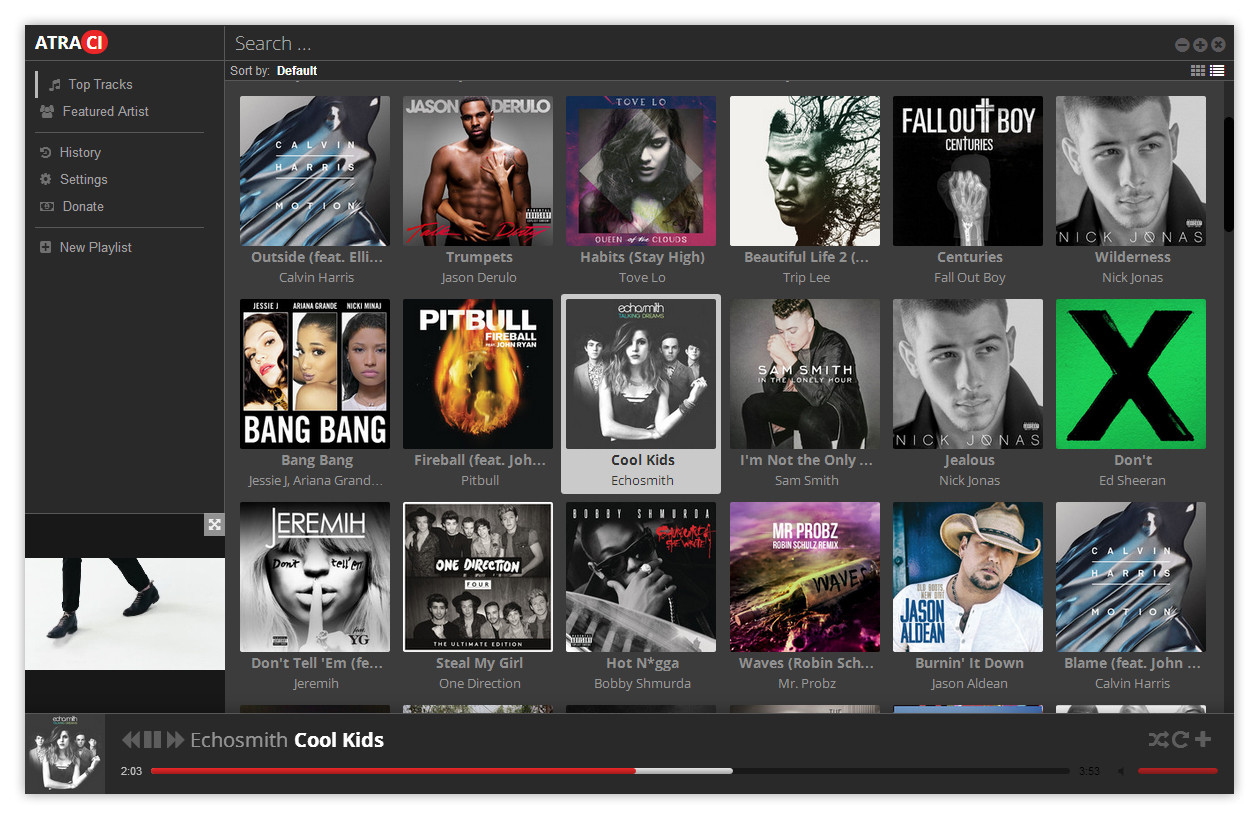The width and height of the screenshot is (1259, 819).
Task: Click the 'Ed Sheeran' artist label
Action: coord(1132,481)
